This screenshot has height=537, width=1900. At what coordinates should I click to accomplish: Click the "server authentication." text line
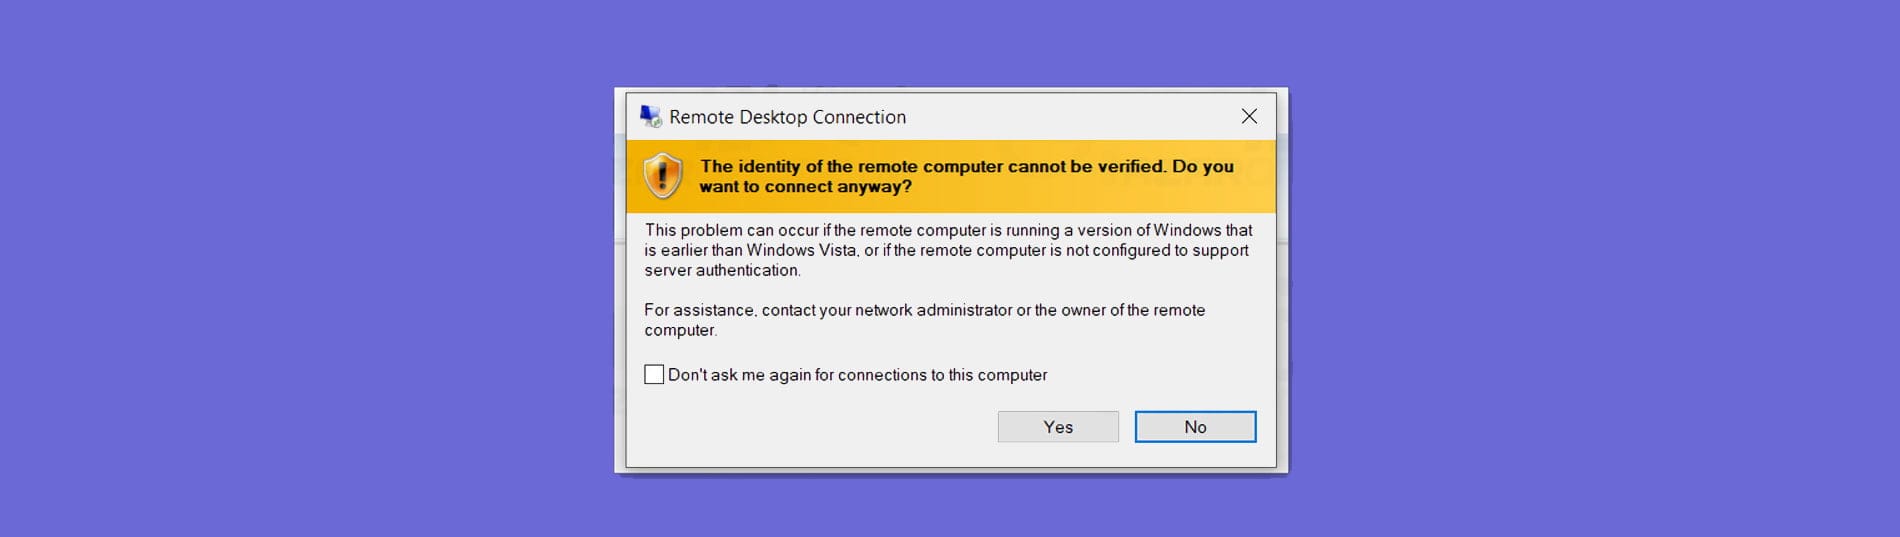722,270
